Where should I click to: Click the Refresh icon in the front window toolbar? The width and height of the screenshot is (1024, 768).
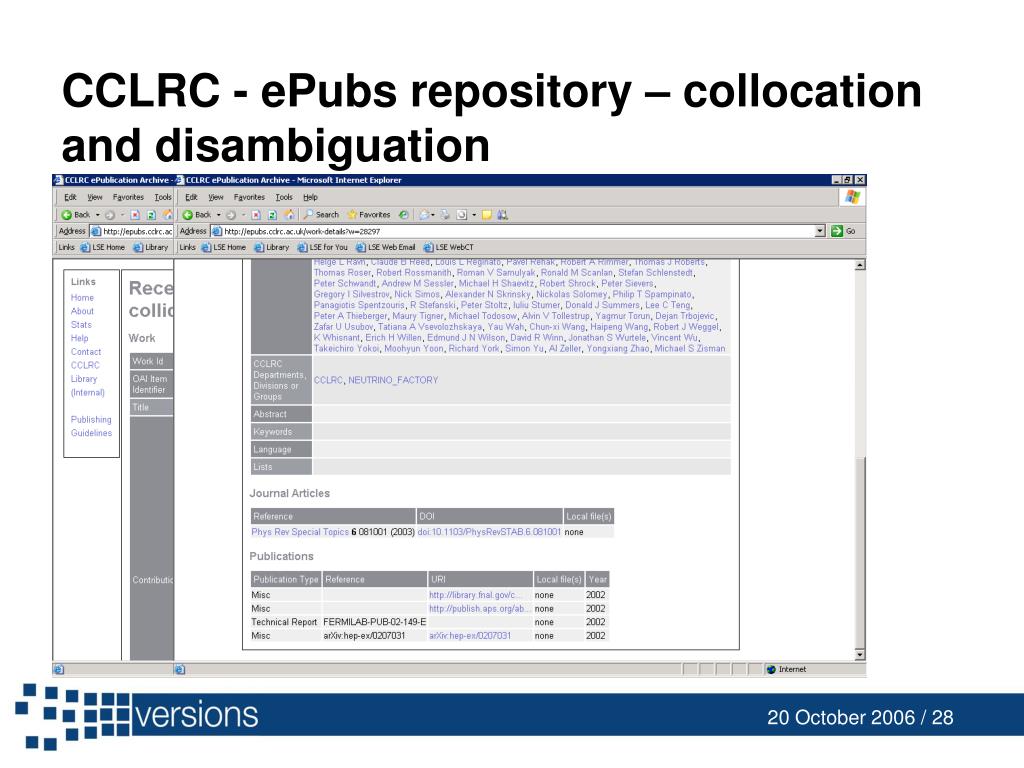tap(272, 215)
